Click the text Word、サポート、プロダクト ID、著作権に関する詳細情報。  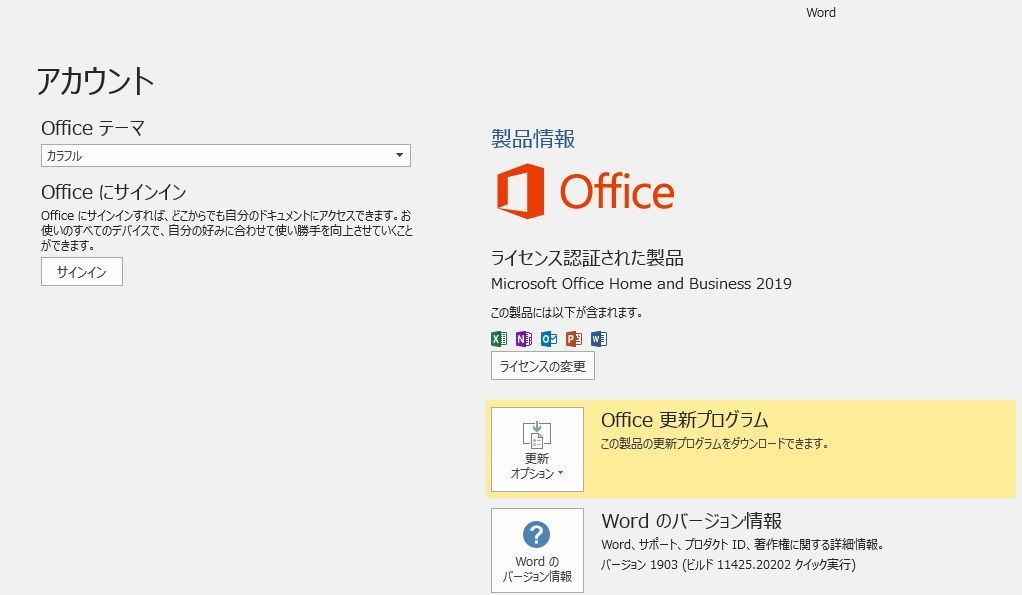(x=742, y=545)
